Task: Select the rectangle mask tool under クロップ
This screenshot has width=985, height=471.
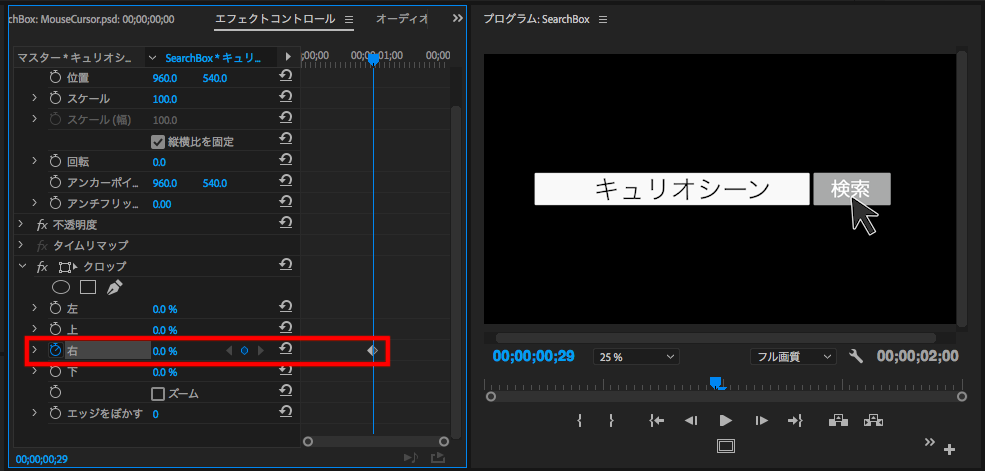Action: click(x=88, y=287)
